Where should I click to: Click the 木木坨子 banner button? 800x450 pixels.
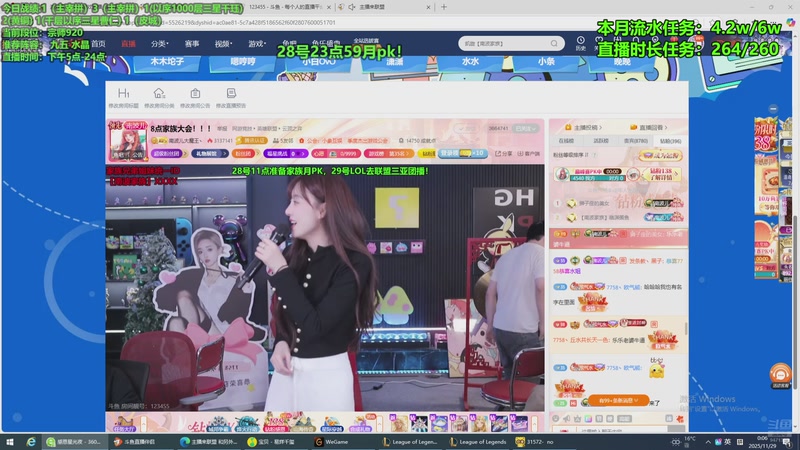(167, 62)
